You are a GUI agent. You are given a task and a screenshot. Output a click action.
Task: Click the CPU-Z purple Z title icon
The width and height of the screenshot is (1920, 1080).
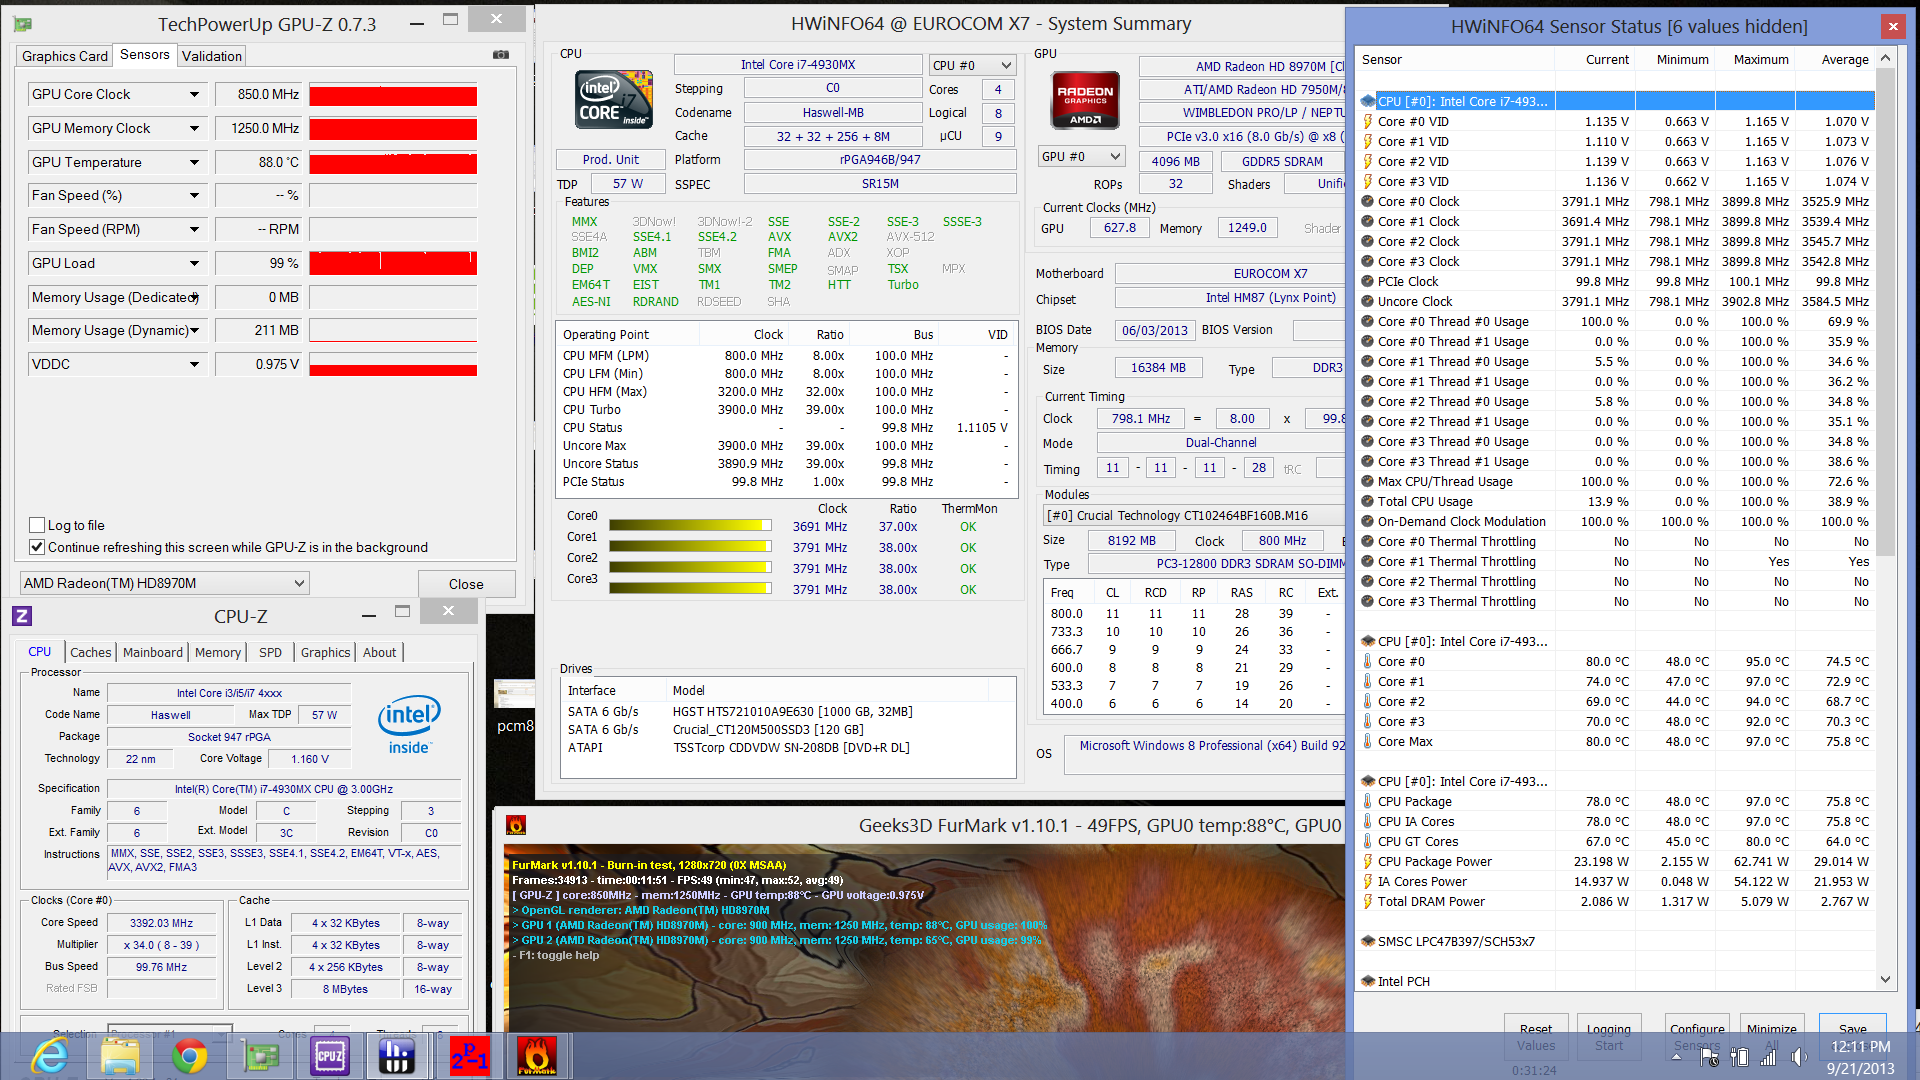click(22, 617)
